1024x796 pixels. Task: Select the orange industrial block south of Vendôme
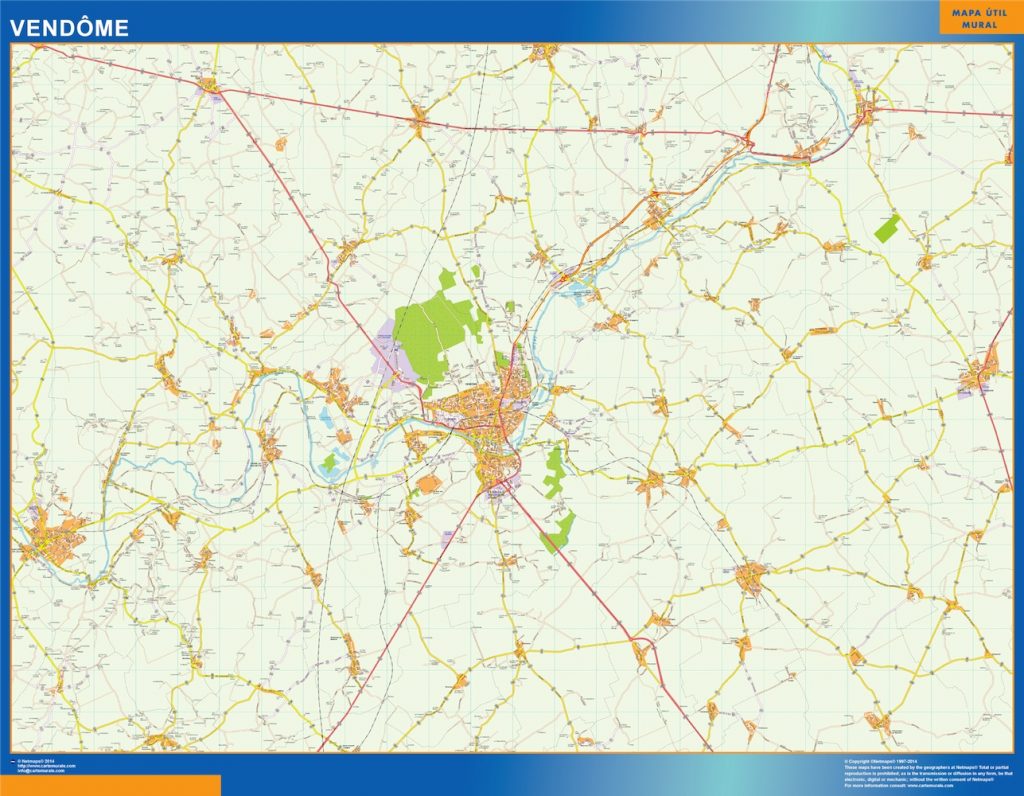[430, 484]
